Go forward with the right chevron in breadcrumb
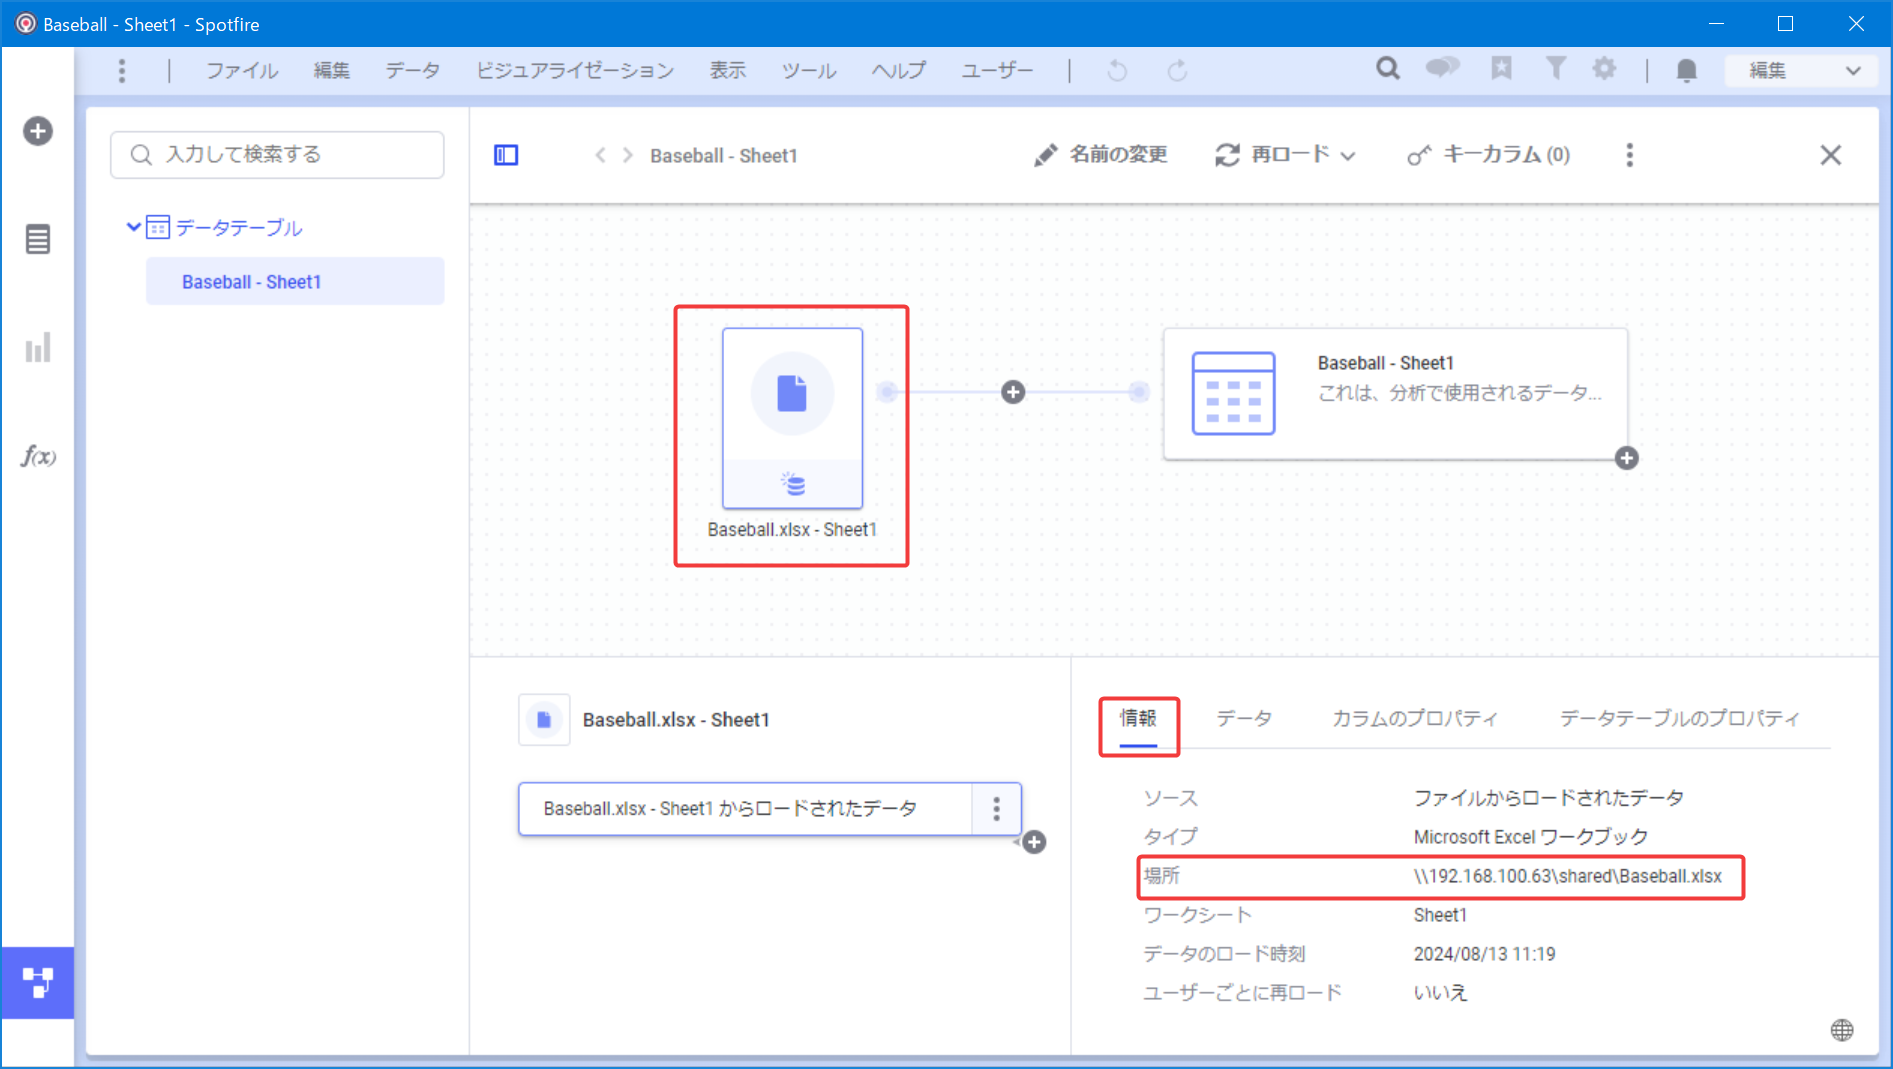 (628, 155)
